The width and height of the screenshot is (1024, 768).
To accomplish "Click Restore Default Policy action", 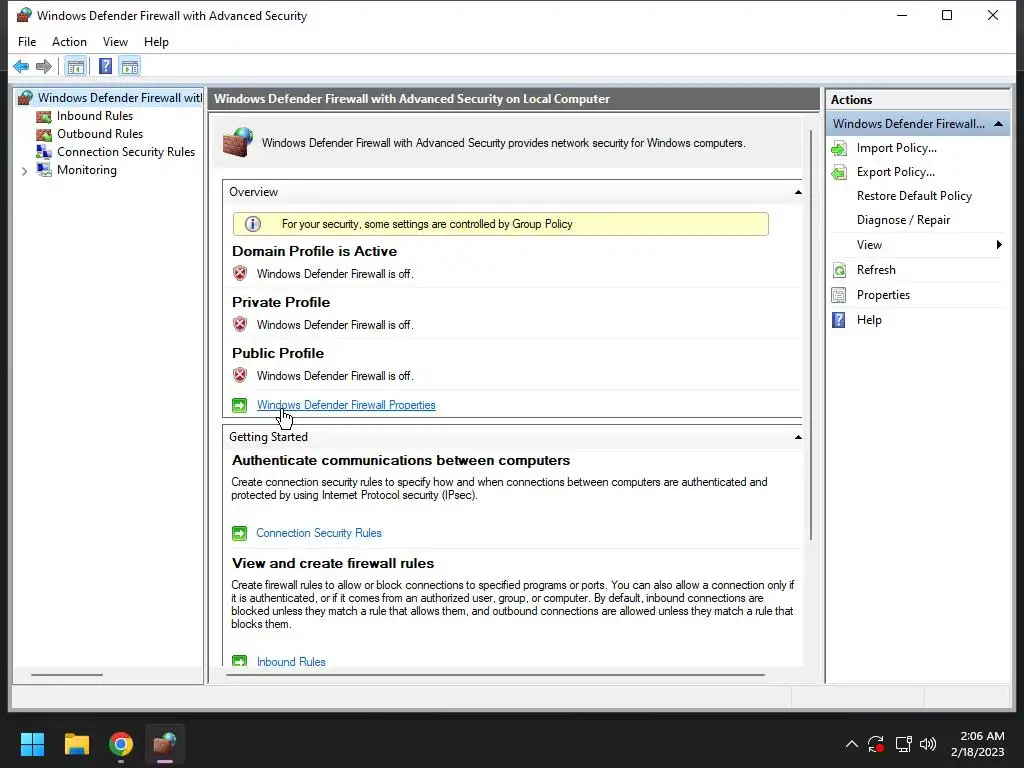I will pyautogui.click(x=914, y=196).
